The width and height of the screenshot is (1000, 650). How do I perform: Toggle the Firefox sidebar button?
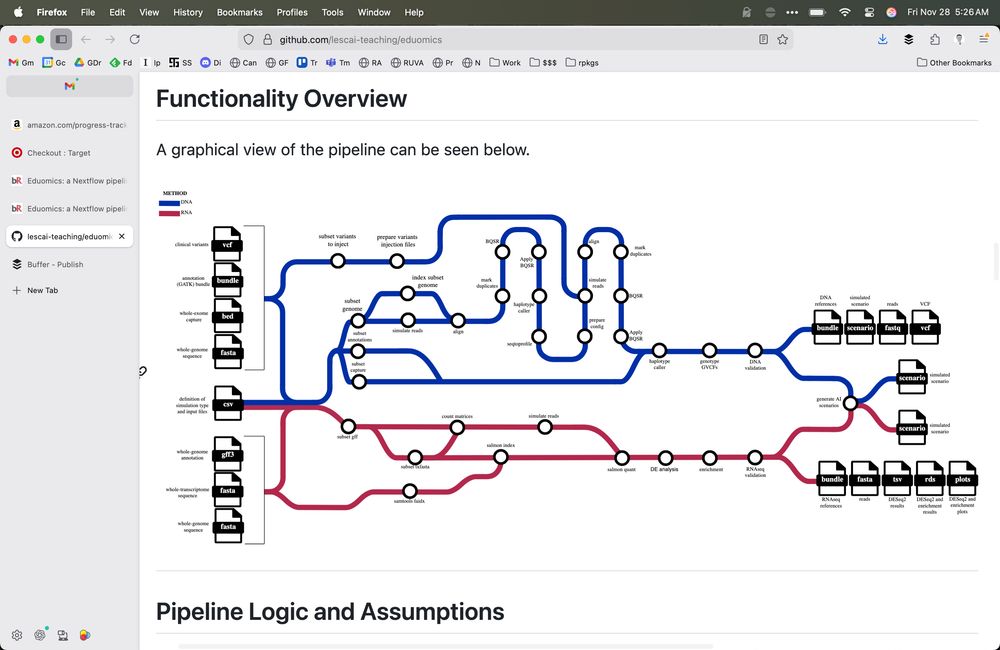click(61, 40)
